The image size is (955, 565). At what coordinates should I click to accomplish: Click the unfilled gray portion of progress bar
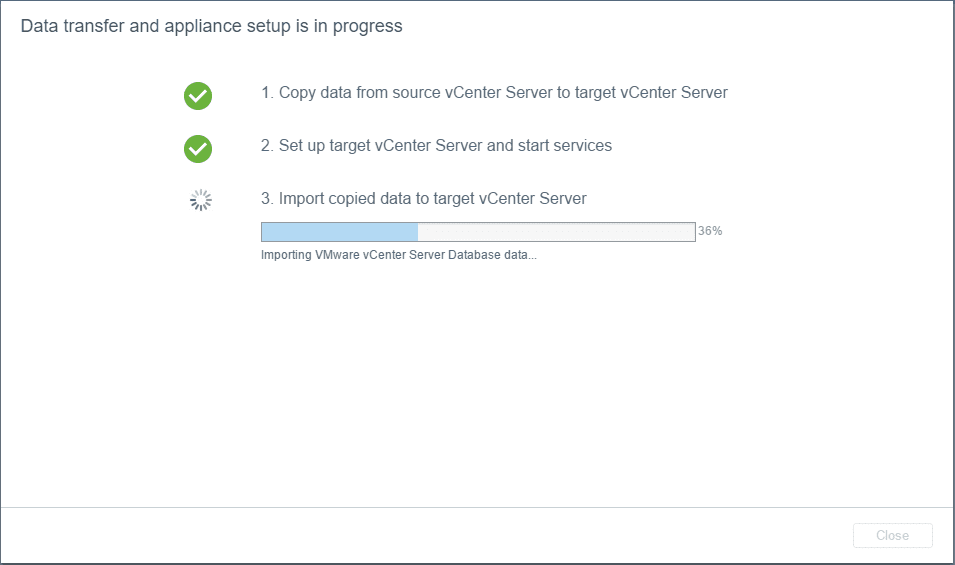click(555, 232)
